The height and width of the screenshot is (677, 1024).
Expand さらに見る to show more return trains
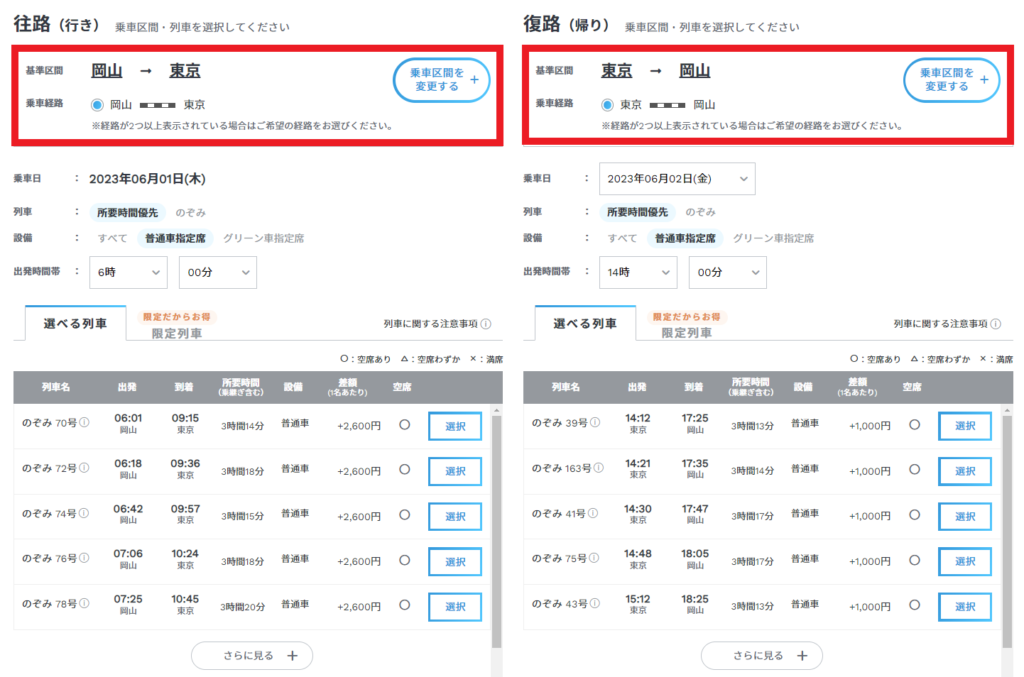coord(762,655)
